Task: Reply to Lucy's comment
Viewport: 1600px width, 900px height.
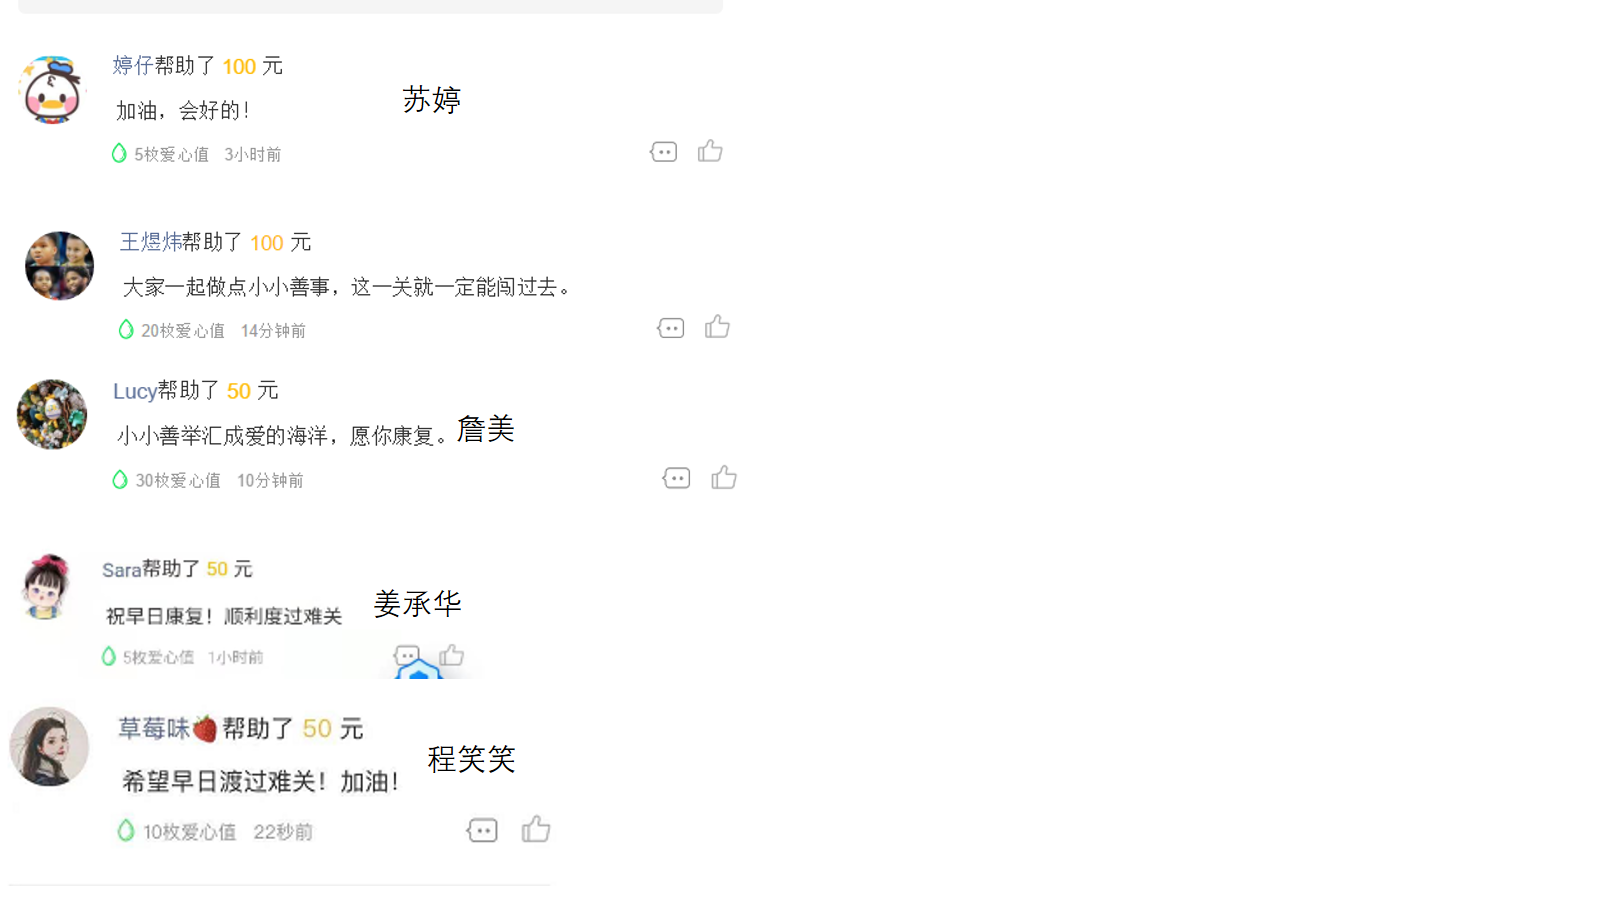Action: coord(676,478)
